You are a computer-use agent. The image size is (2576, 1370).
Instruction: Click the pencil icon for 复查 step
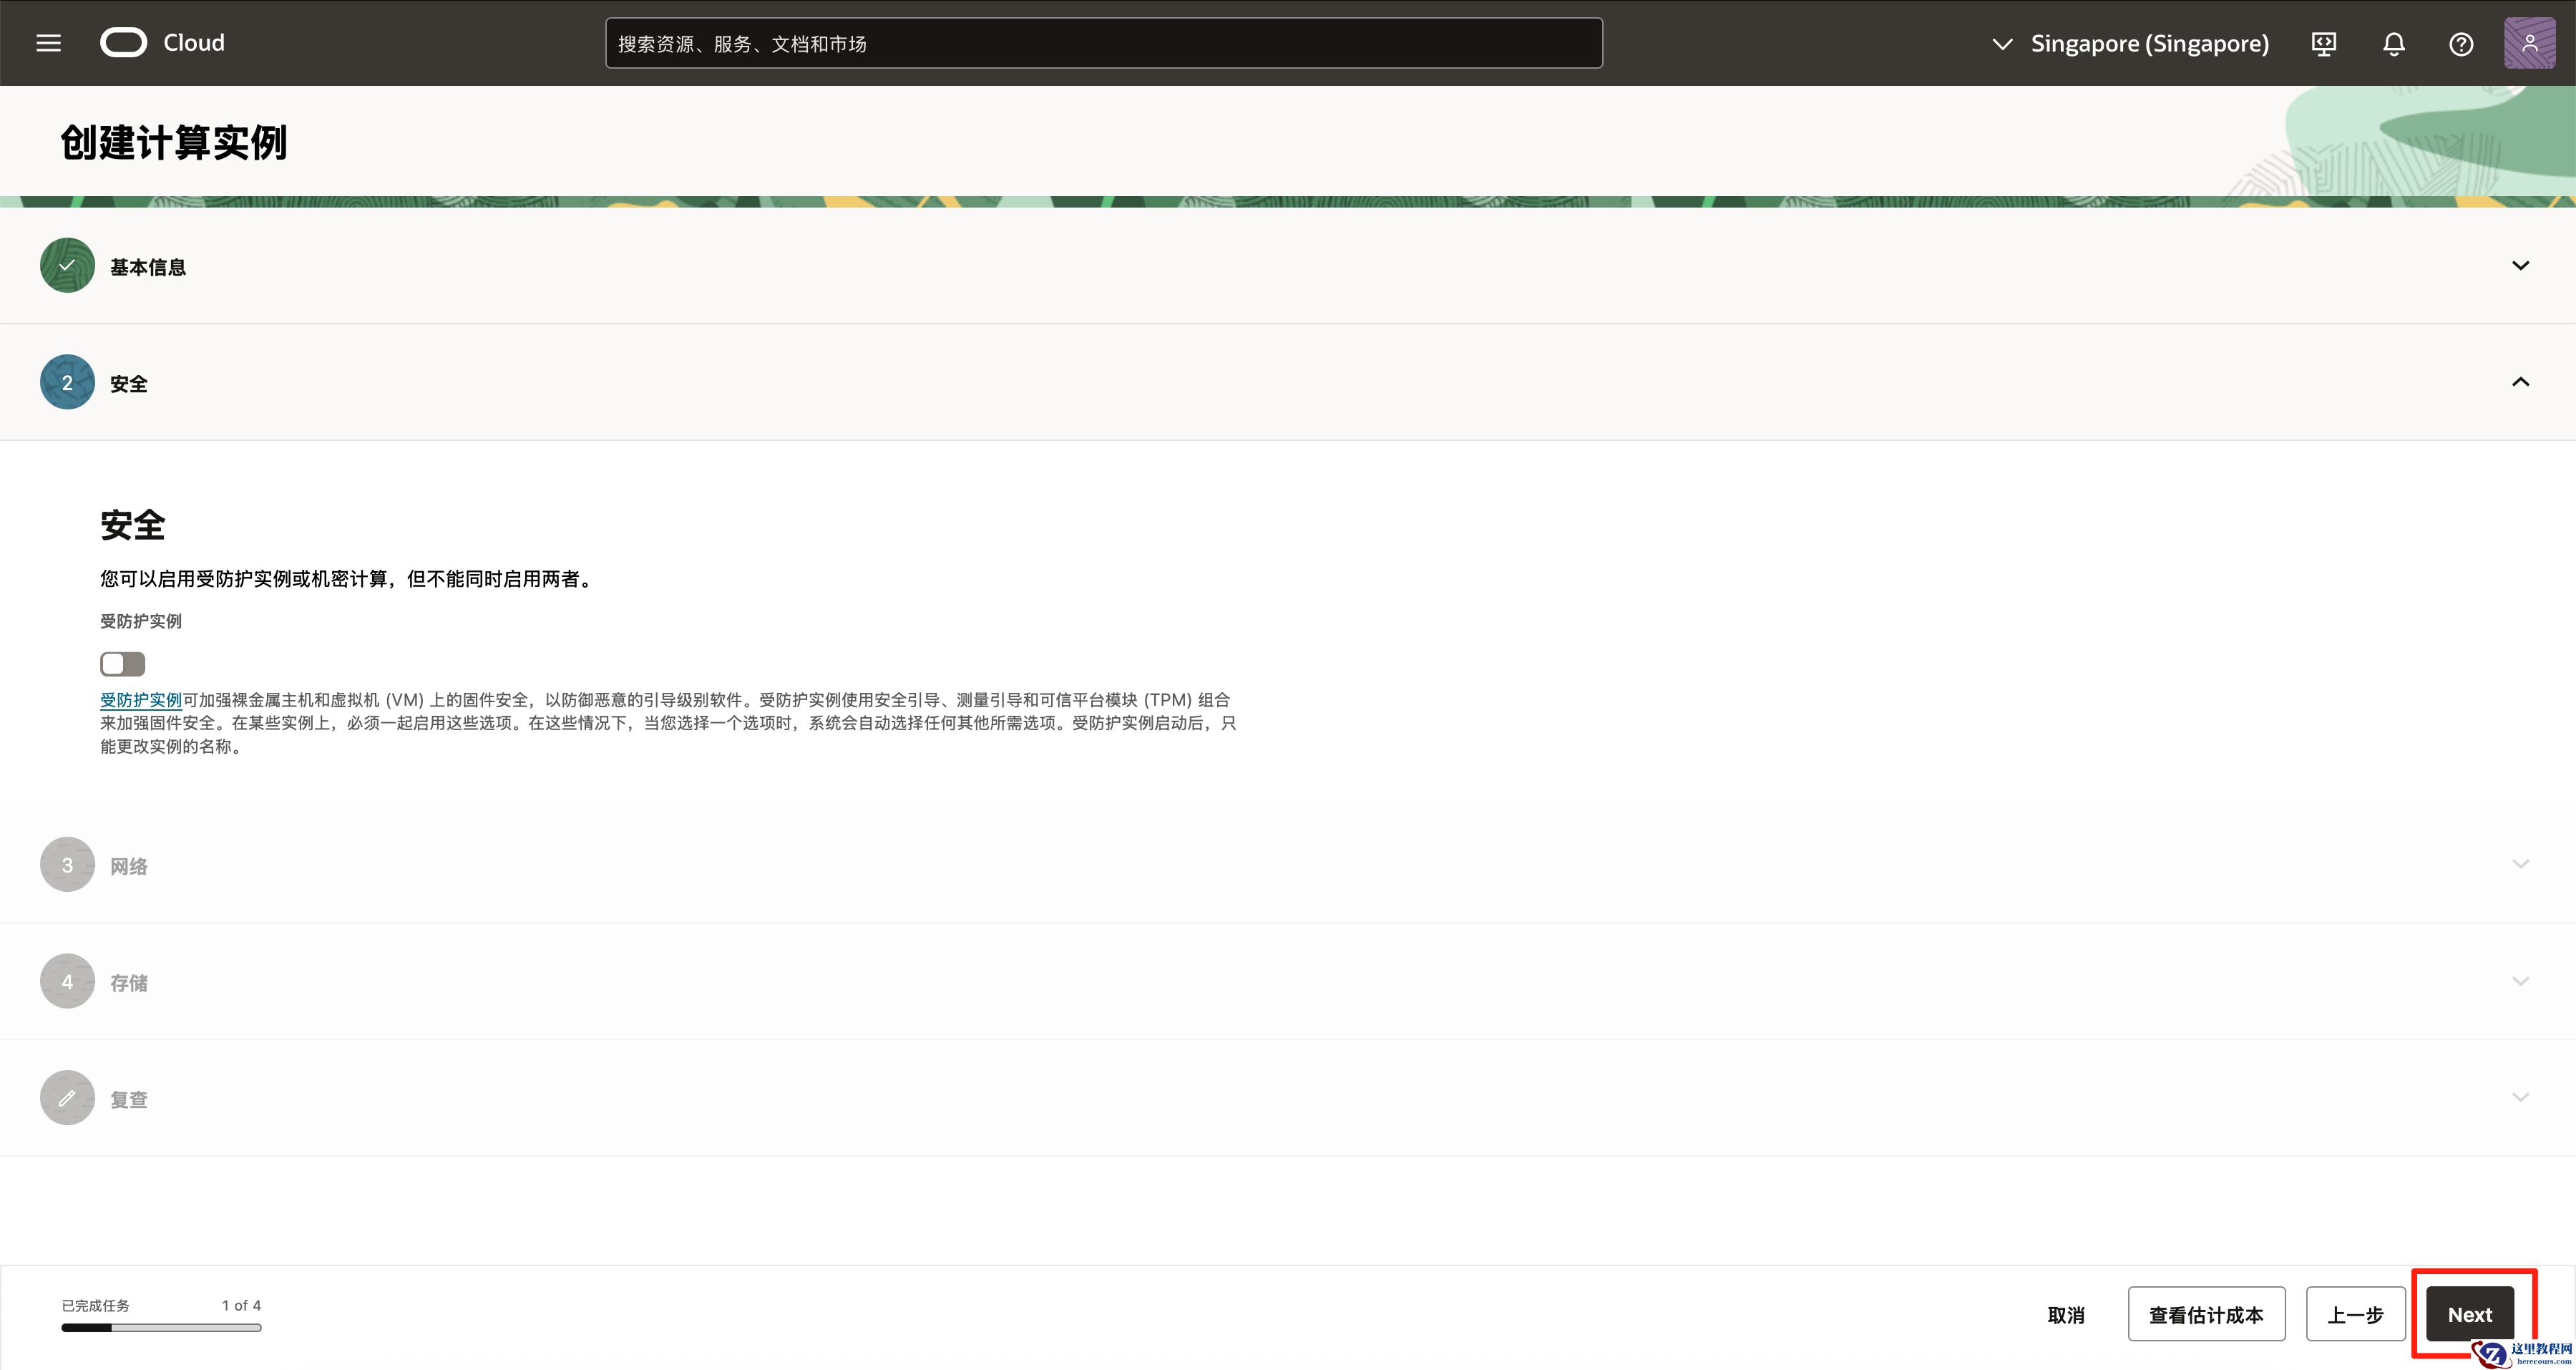(67, 1098)
